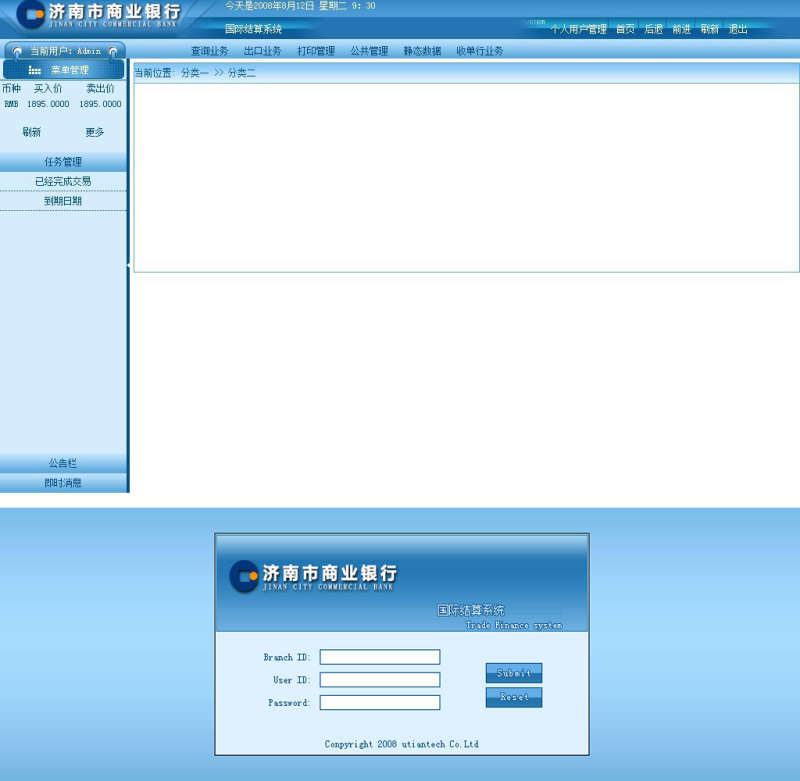Click the 退出 exit control in the top-right navigation
The width and height of the screenshot is (800, 781).
pos(738,29)
